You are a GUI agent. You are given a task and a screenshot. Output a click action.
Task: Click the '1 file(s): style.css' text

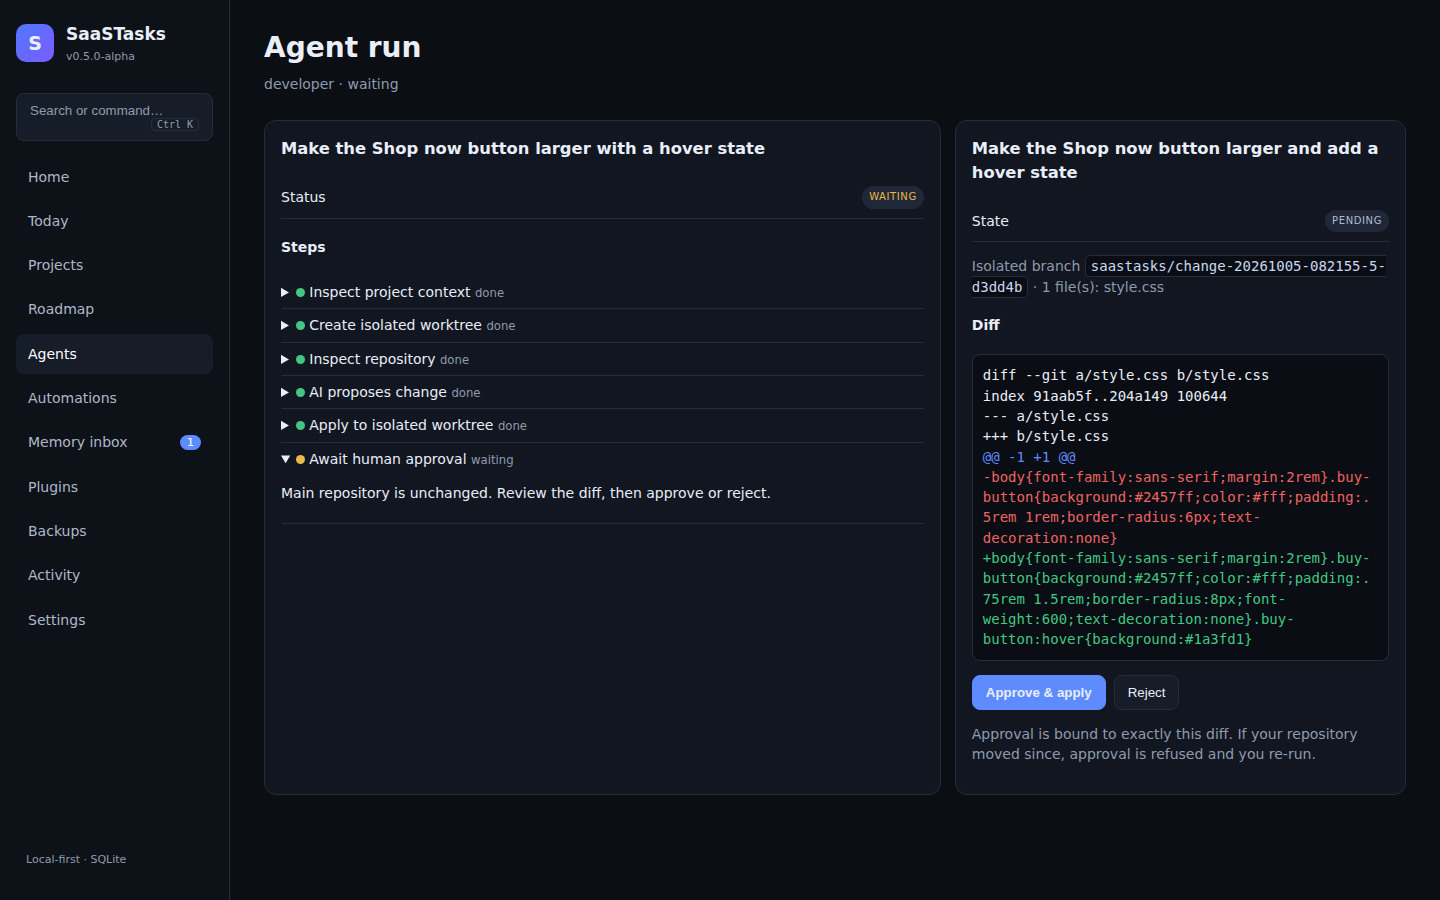pyautogui.click(x=1103, y=287)
